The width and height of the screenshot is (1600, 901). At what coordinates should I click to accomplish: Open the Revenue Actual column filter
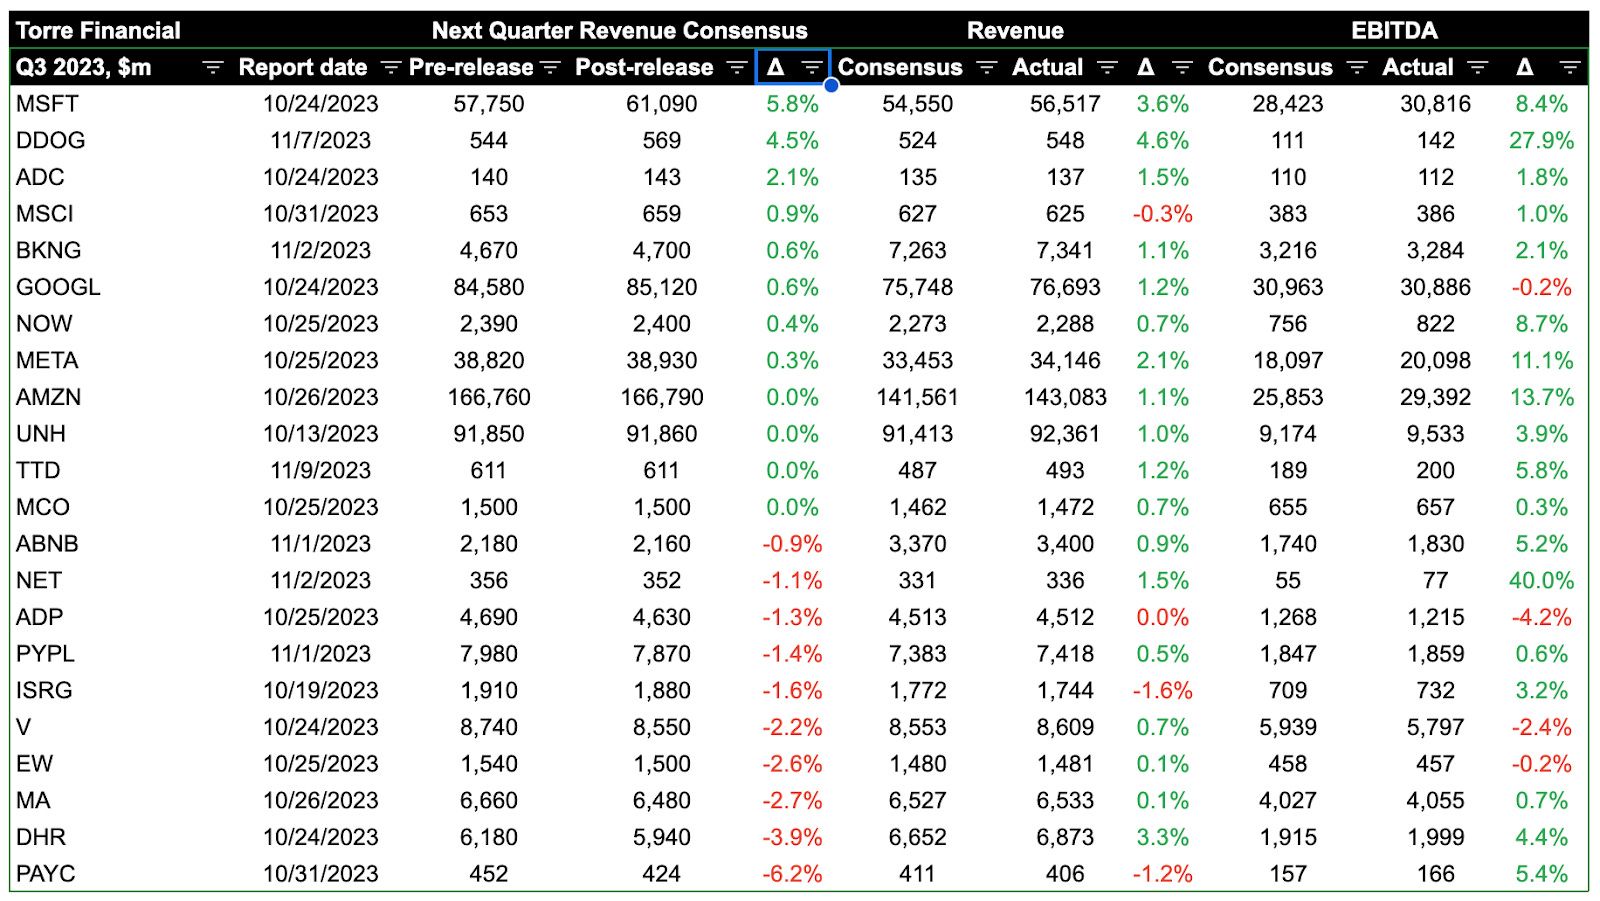point(1107,67)
